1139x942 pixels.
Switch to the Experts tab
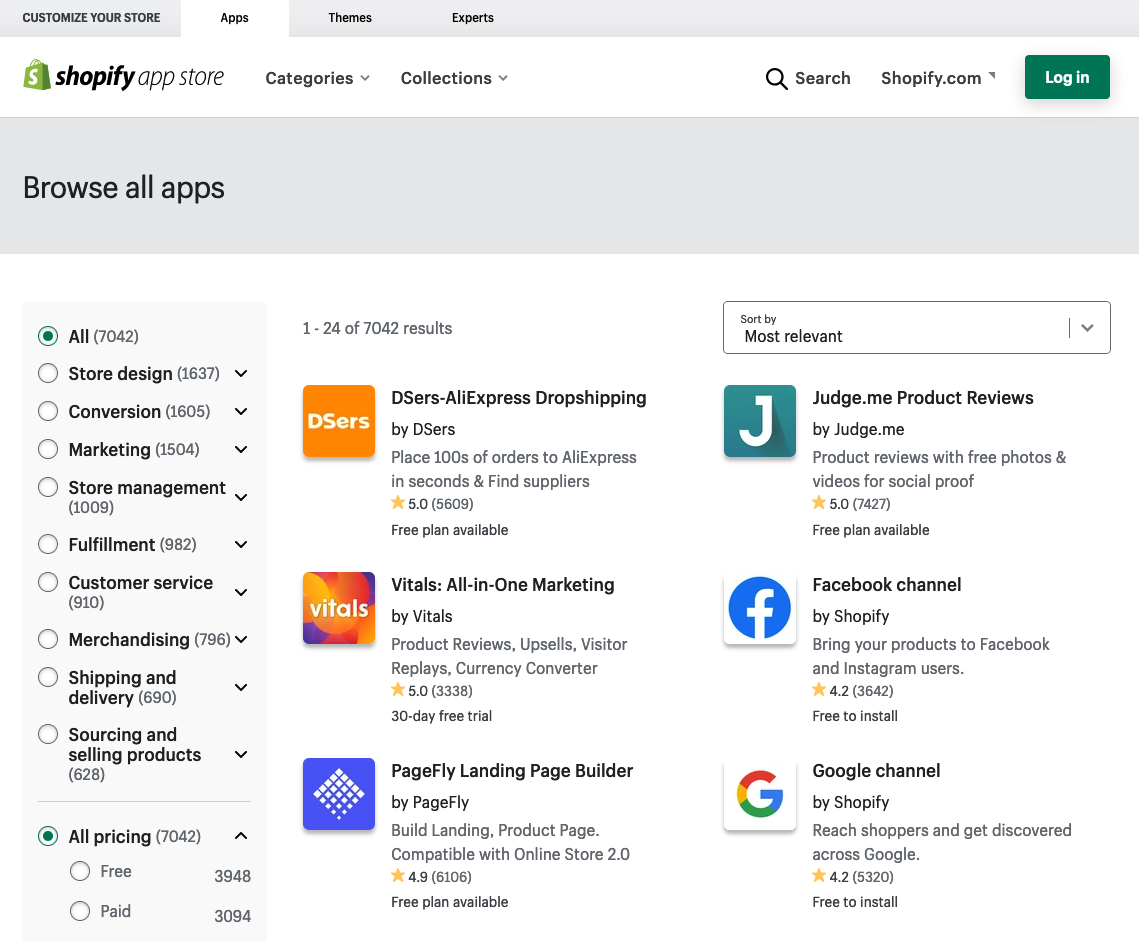pos(473,18)
